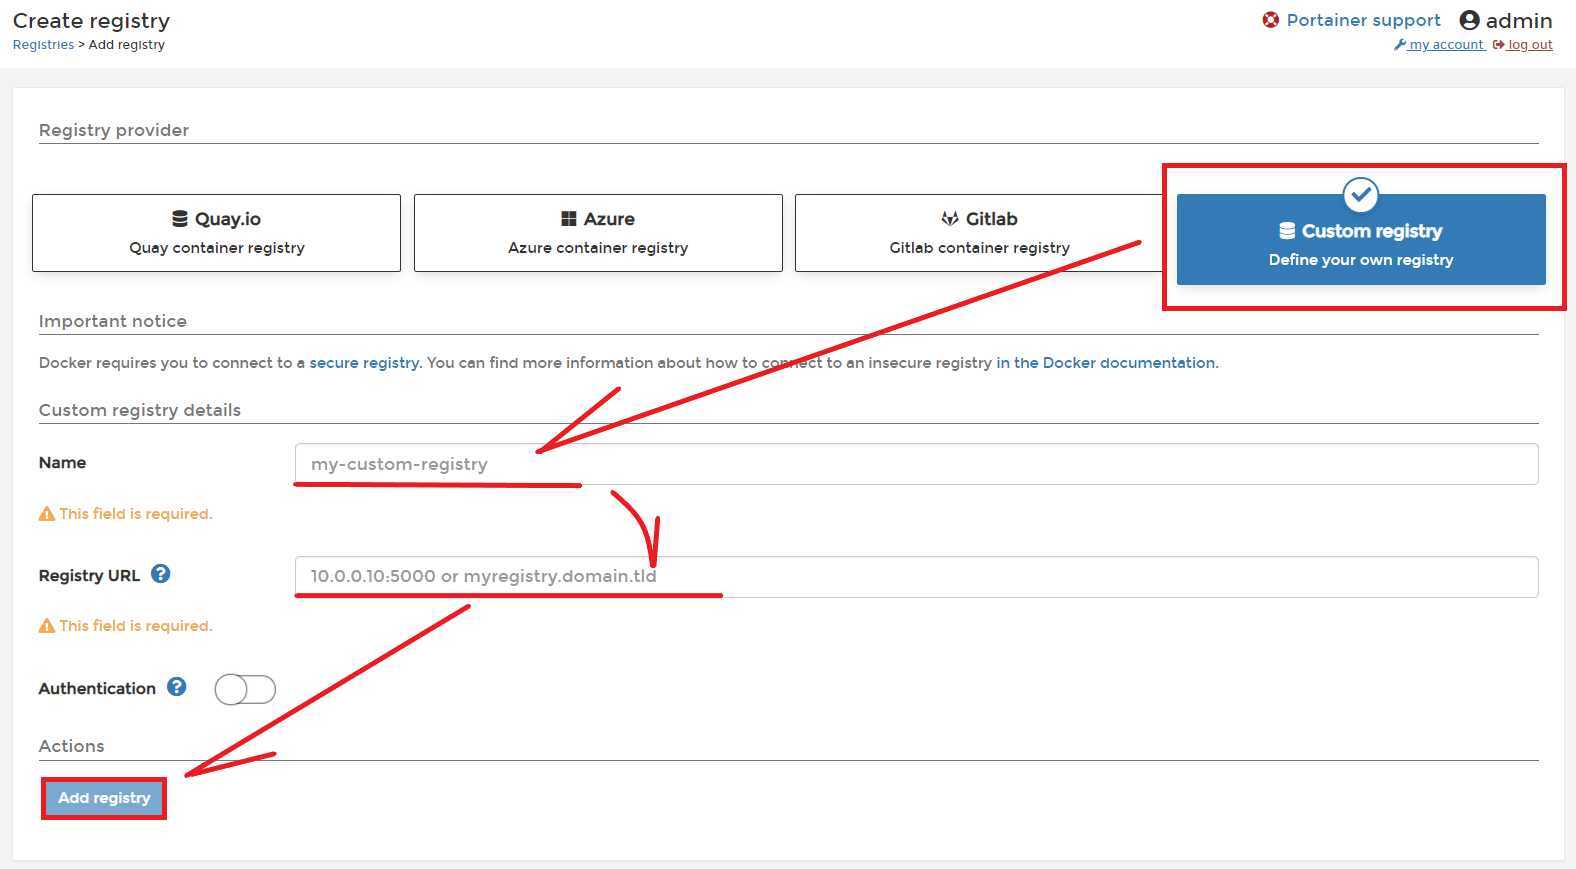Click the Create registry page title
Image resolution: width=1576 pixels, height=869 pixels.
(91, 20)
